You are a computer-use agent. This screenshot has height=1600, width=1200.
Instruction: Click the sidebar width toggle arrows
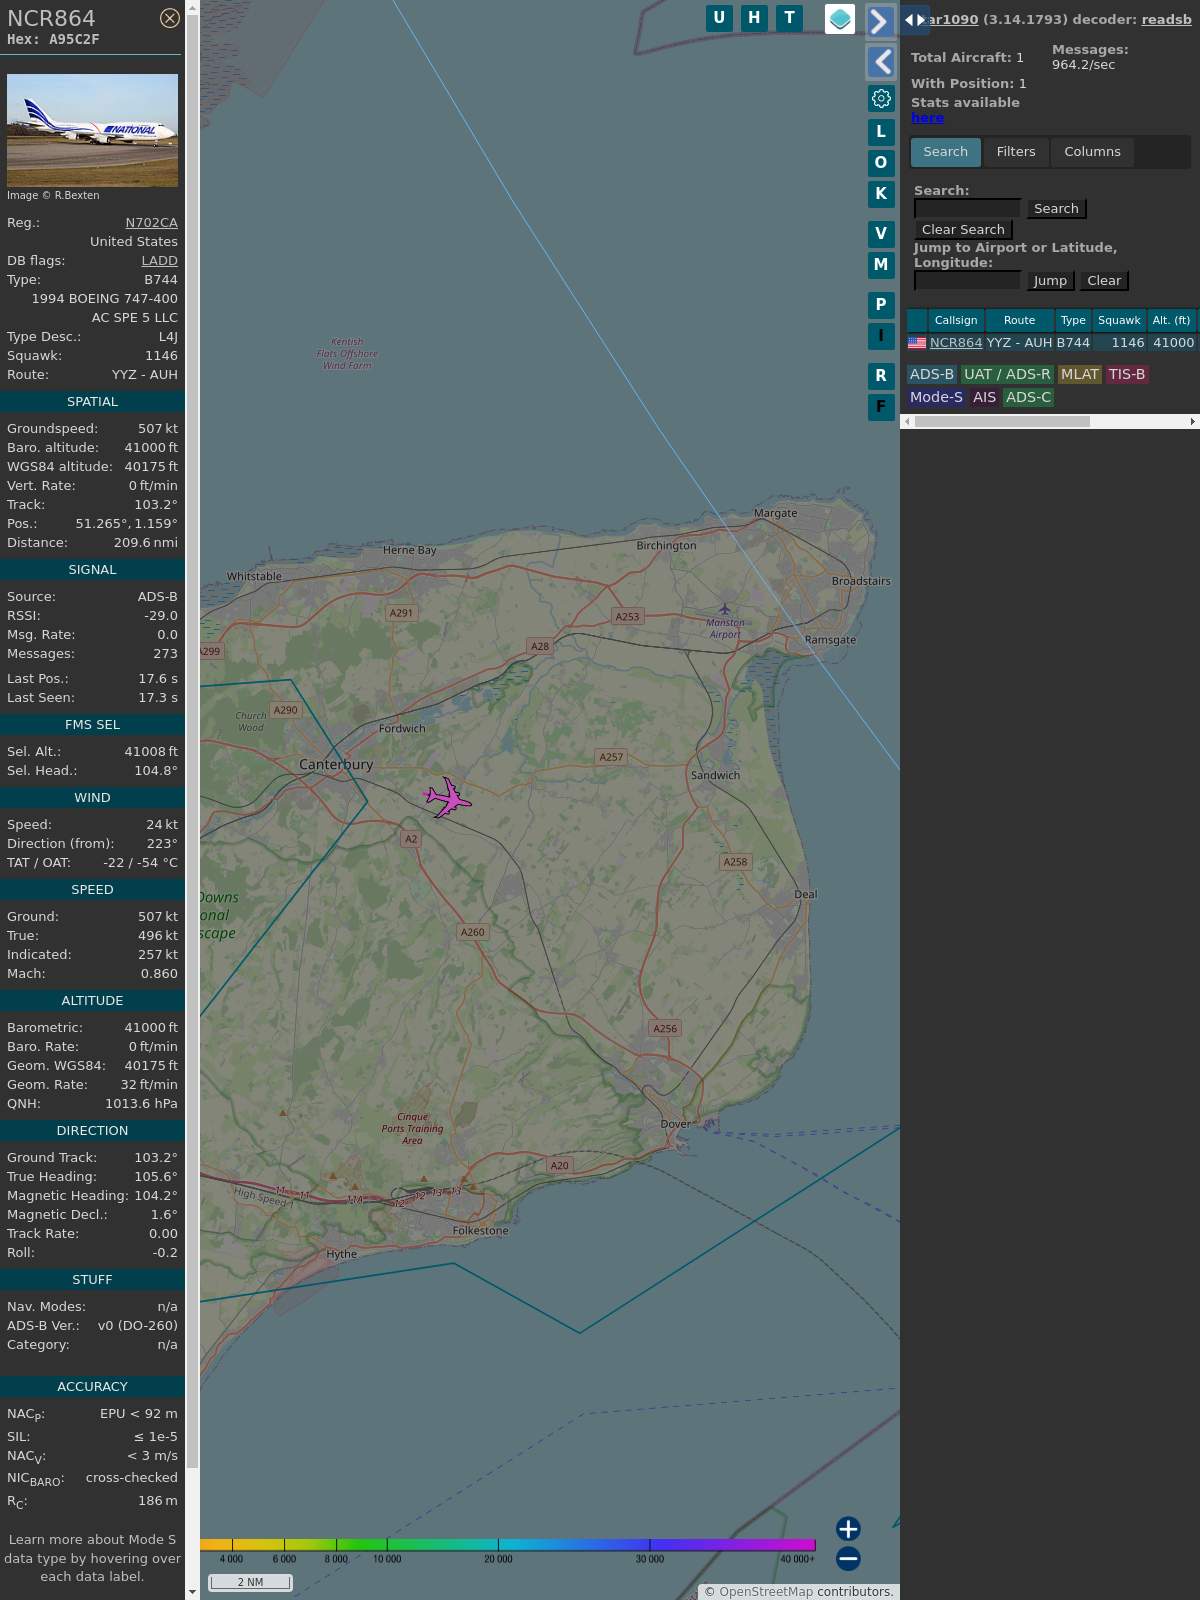tap(914, 20)
